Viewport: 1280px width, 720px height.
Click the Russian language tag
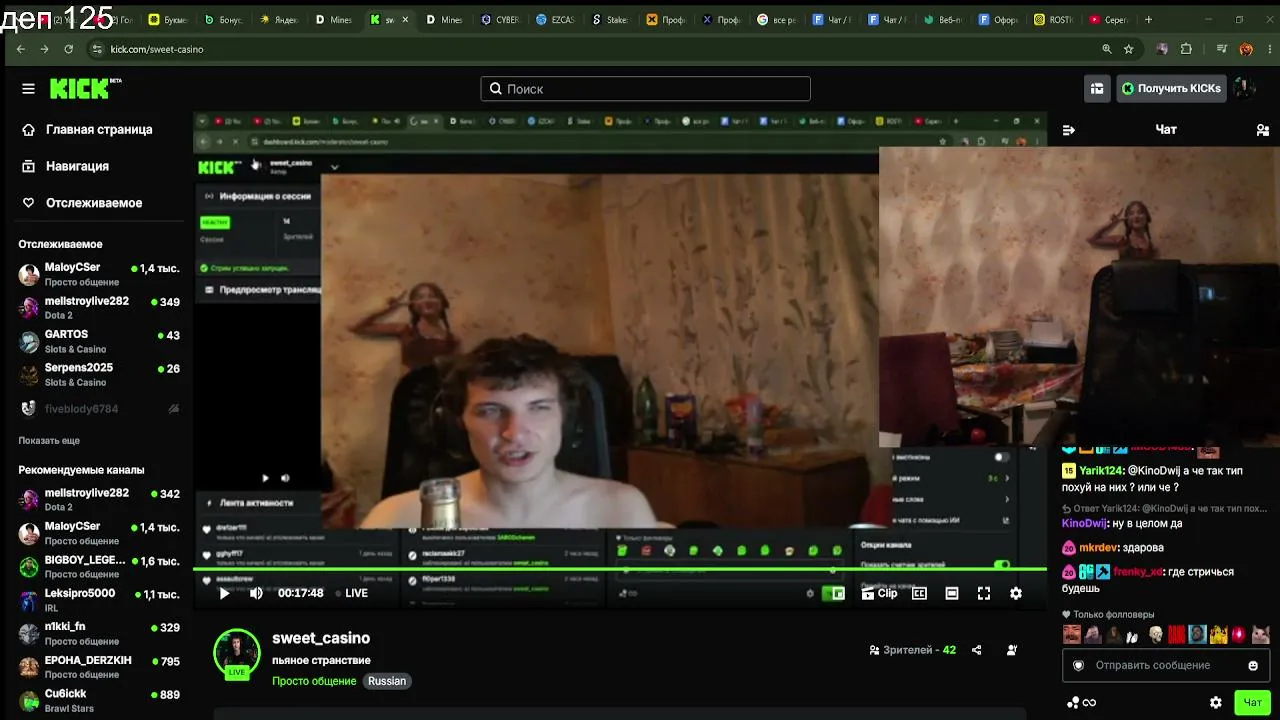click(387, 681)
